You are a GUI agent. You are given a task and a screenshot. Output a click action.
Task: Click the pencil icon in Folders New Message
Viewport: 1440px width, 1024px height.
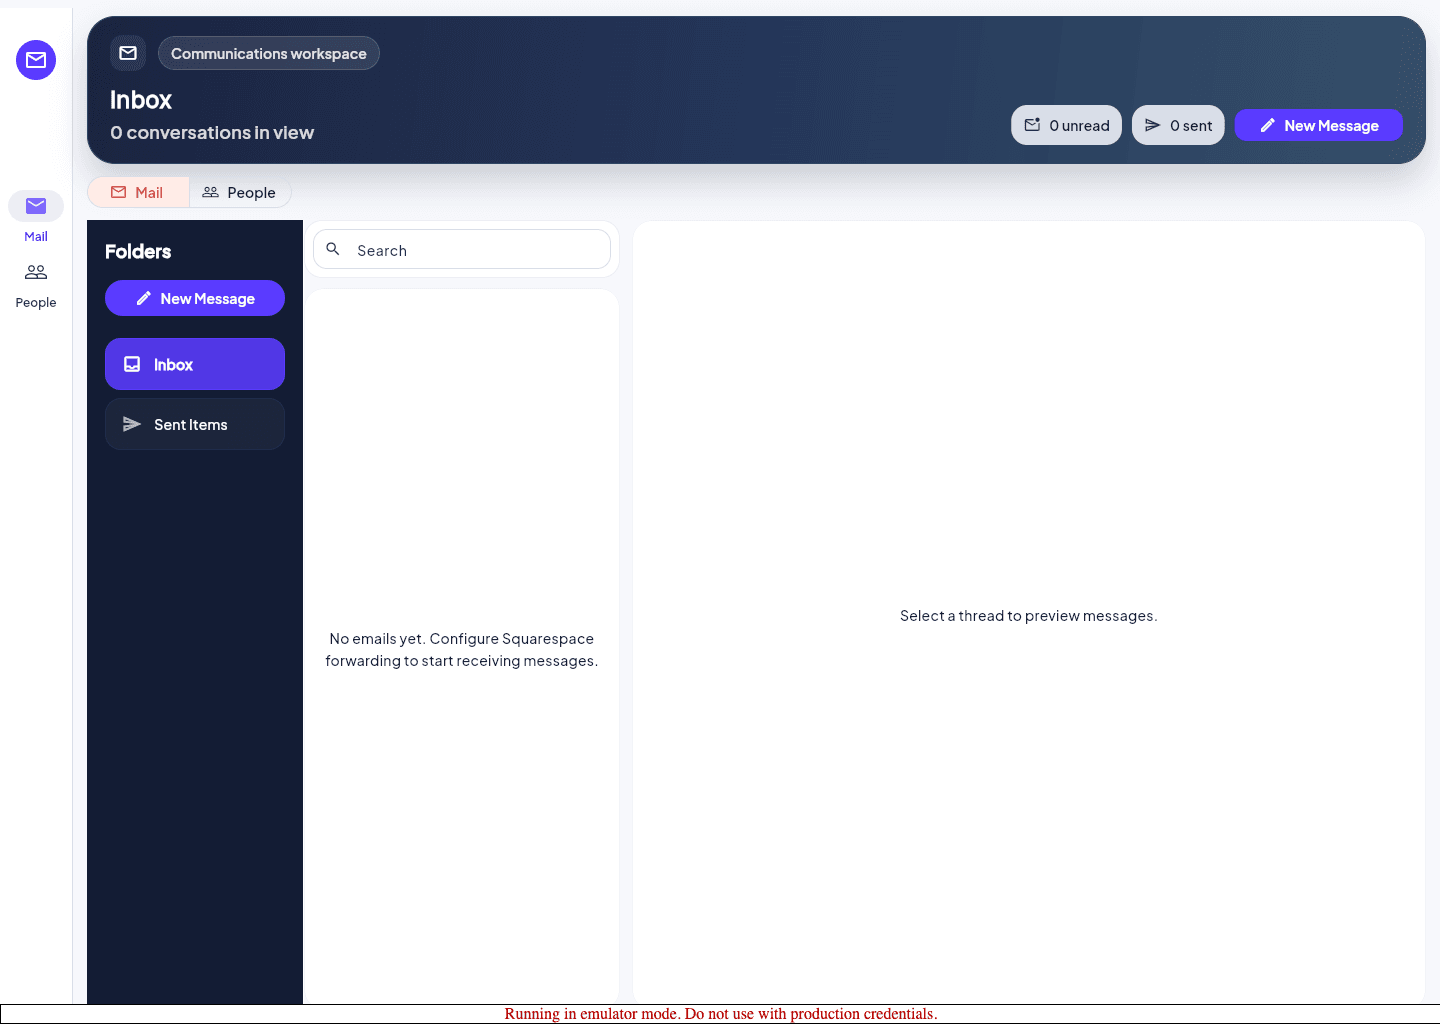pyautogui.click(x=143, y=298)
